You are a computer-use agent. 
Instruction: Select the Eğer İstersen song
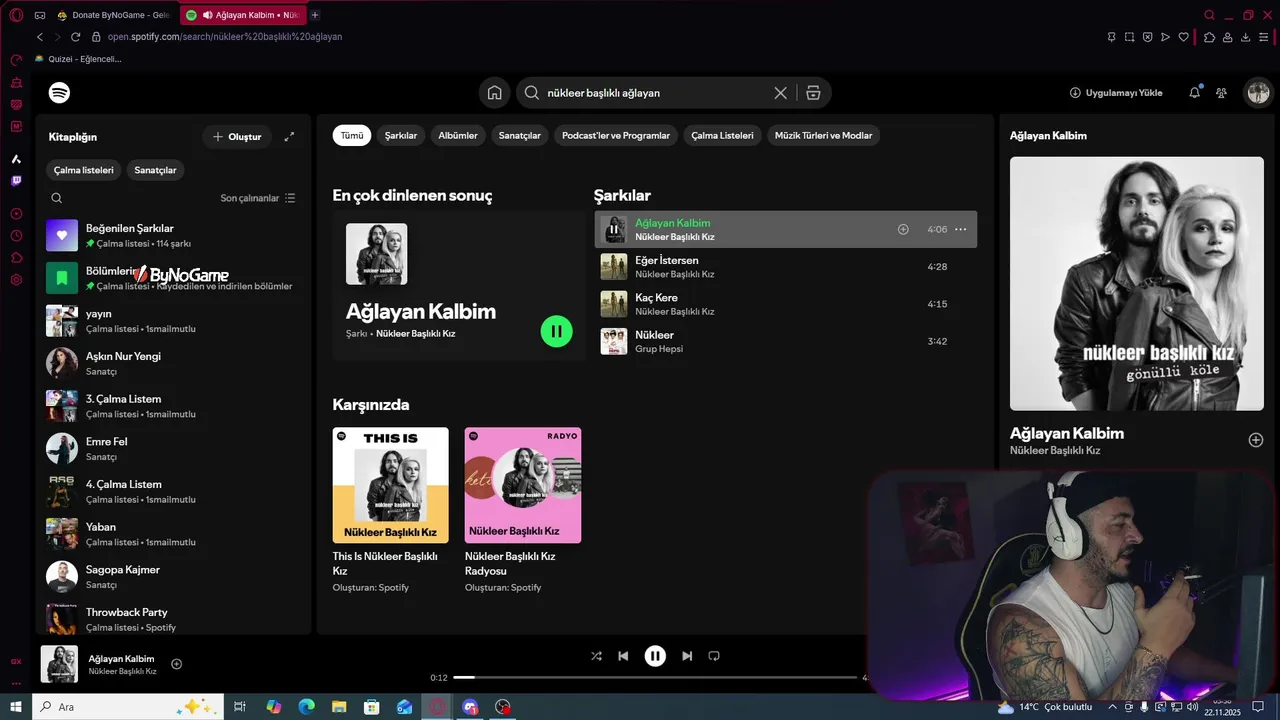786,267
